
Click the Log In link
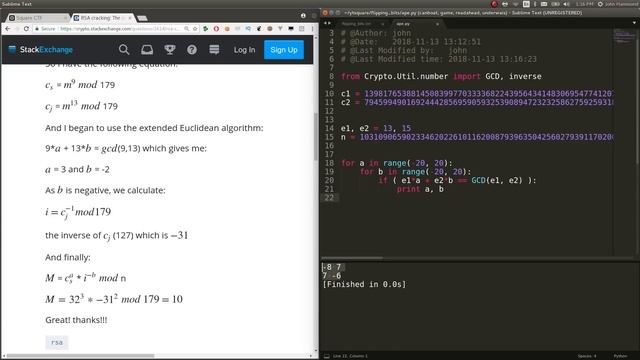pyautogui.click(x=244, y=50)
